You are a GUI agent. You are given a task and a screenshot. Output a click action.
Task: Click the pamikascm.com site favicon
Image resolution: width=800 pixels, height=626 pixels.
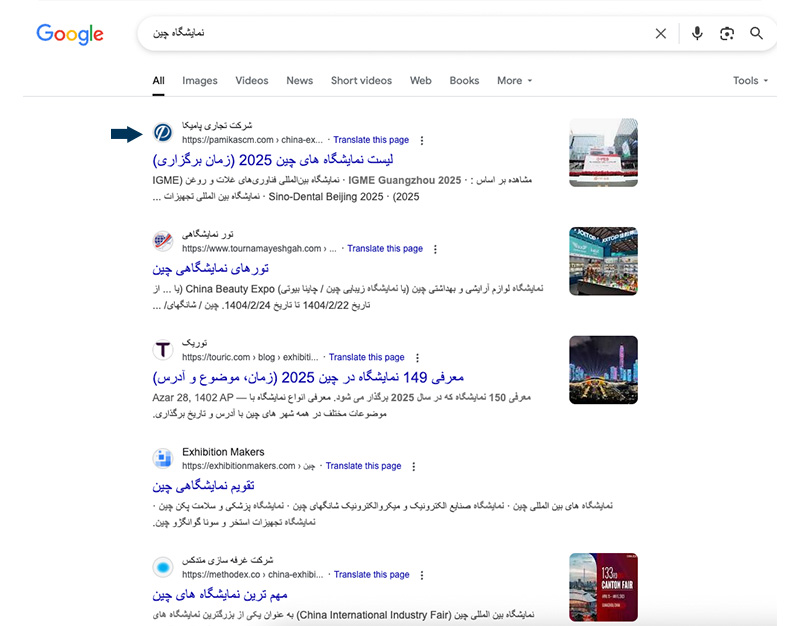coord(163,133)
